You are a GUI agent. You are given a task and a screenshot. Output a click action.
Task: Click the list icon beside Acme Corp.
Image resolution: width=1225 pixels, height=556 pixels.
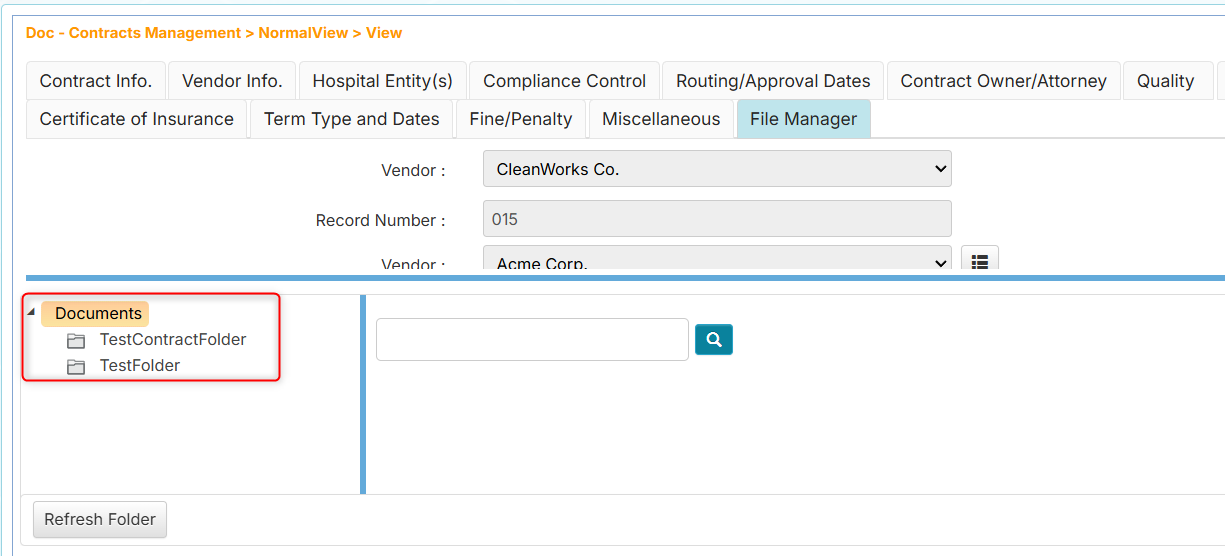click(x=980, y=260)
